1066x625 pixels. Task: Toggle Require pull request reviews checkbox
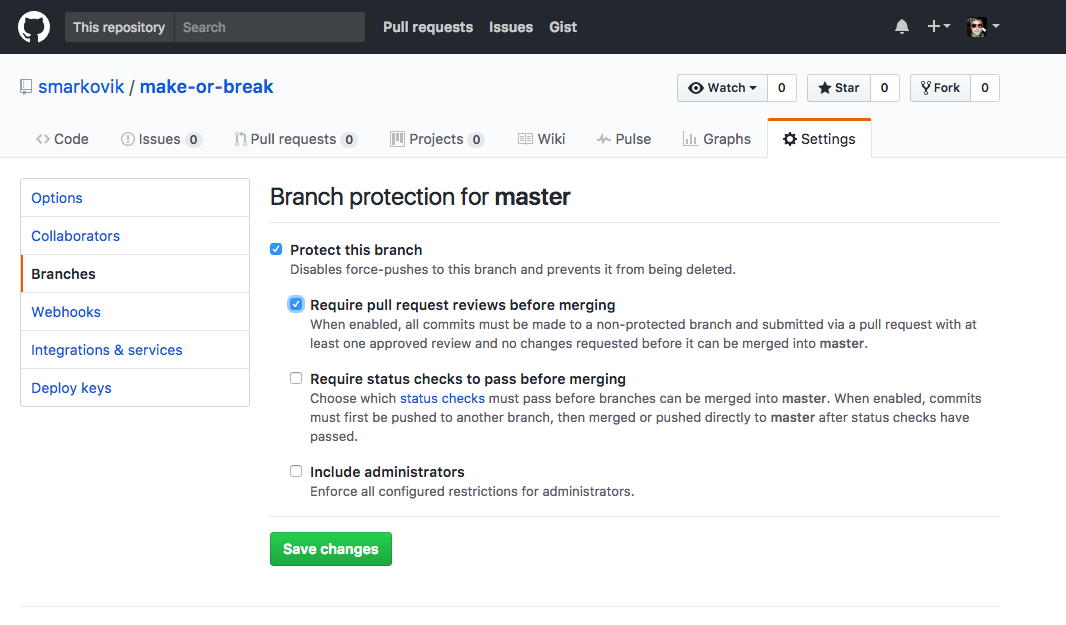click(296, 304)
